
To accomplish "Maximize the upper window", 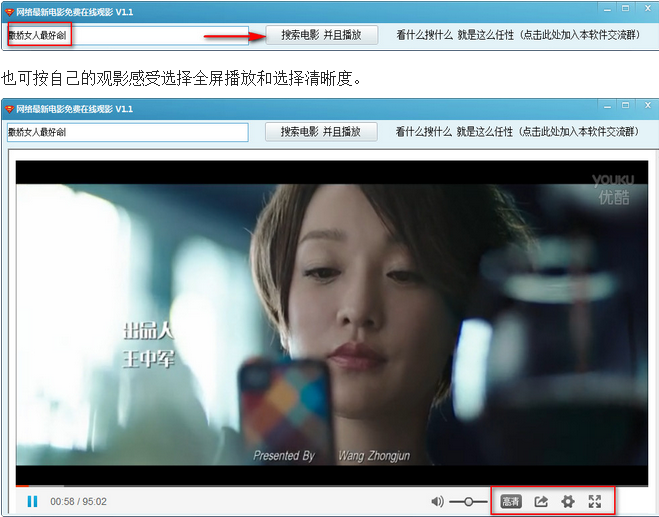I will pyautogui.click(x=626, y=8).
